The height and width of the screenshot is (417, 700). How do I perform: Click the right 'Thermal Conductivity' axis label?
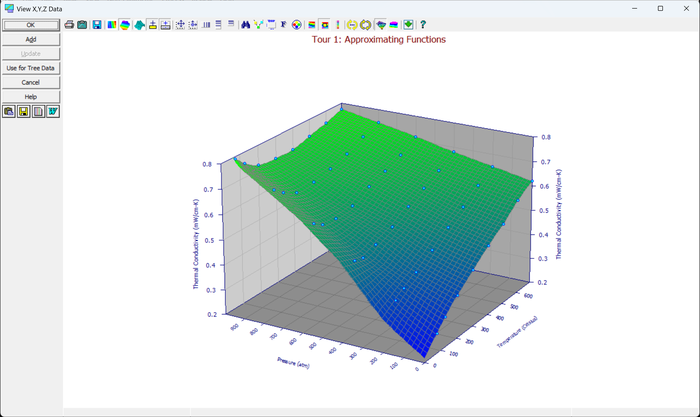coord(558,214)
